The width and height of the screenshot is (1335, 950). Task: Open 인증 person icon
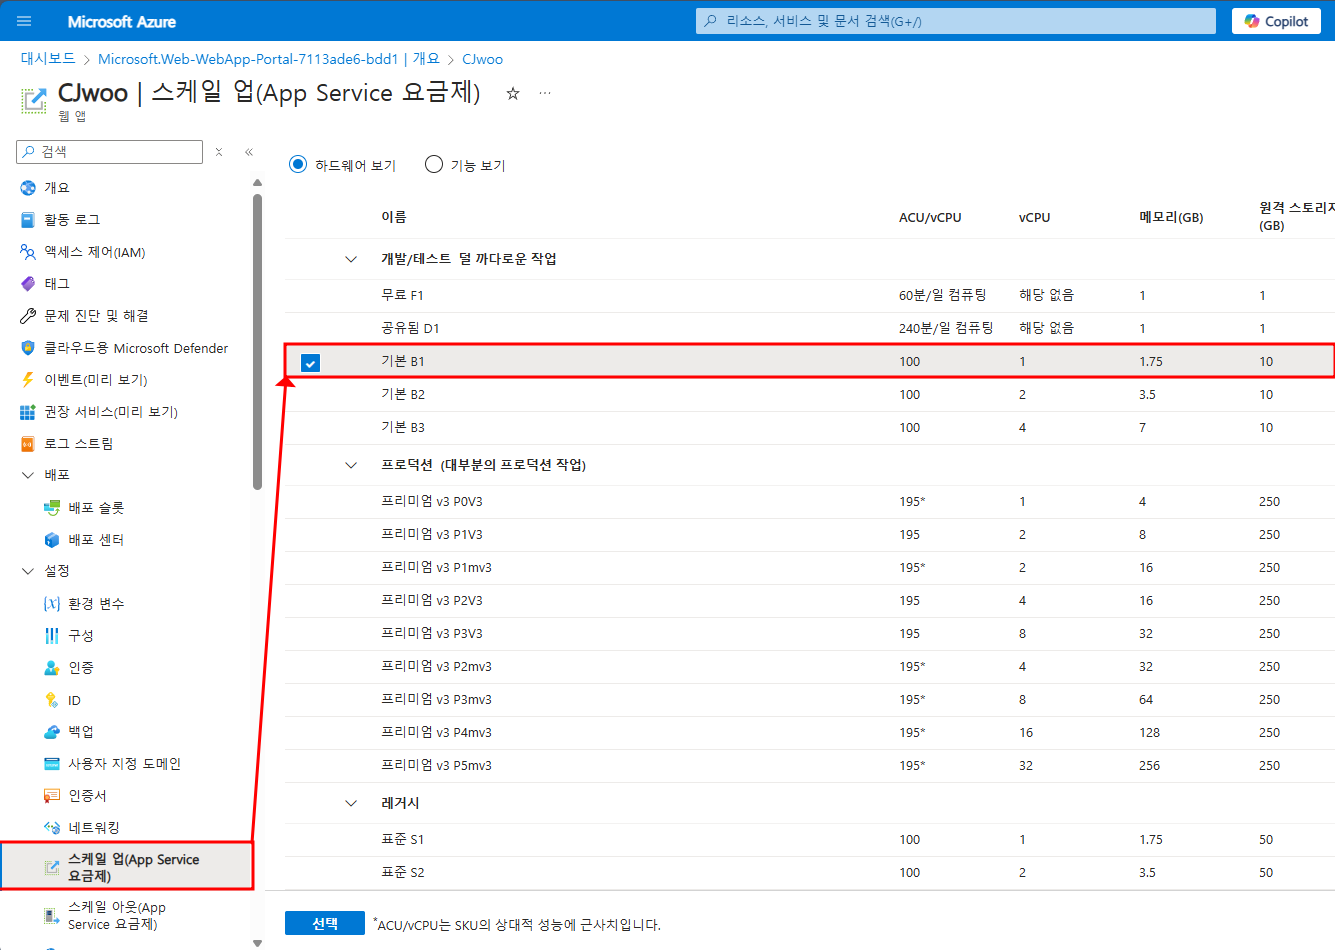coord(52,668)
